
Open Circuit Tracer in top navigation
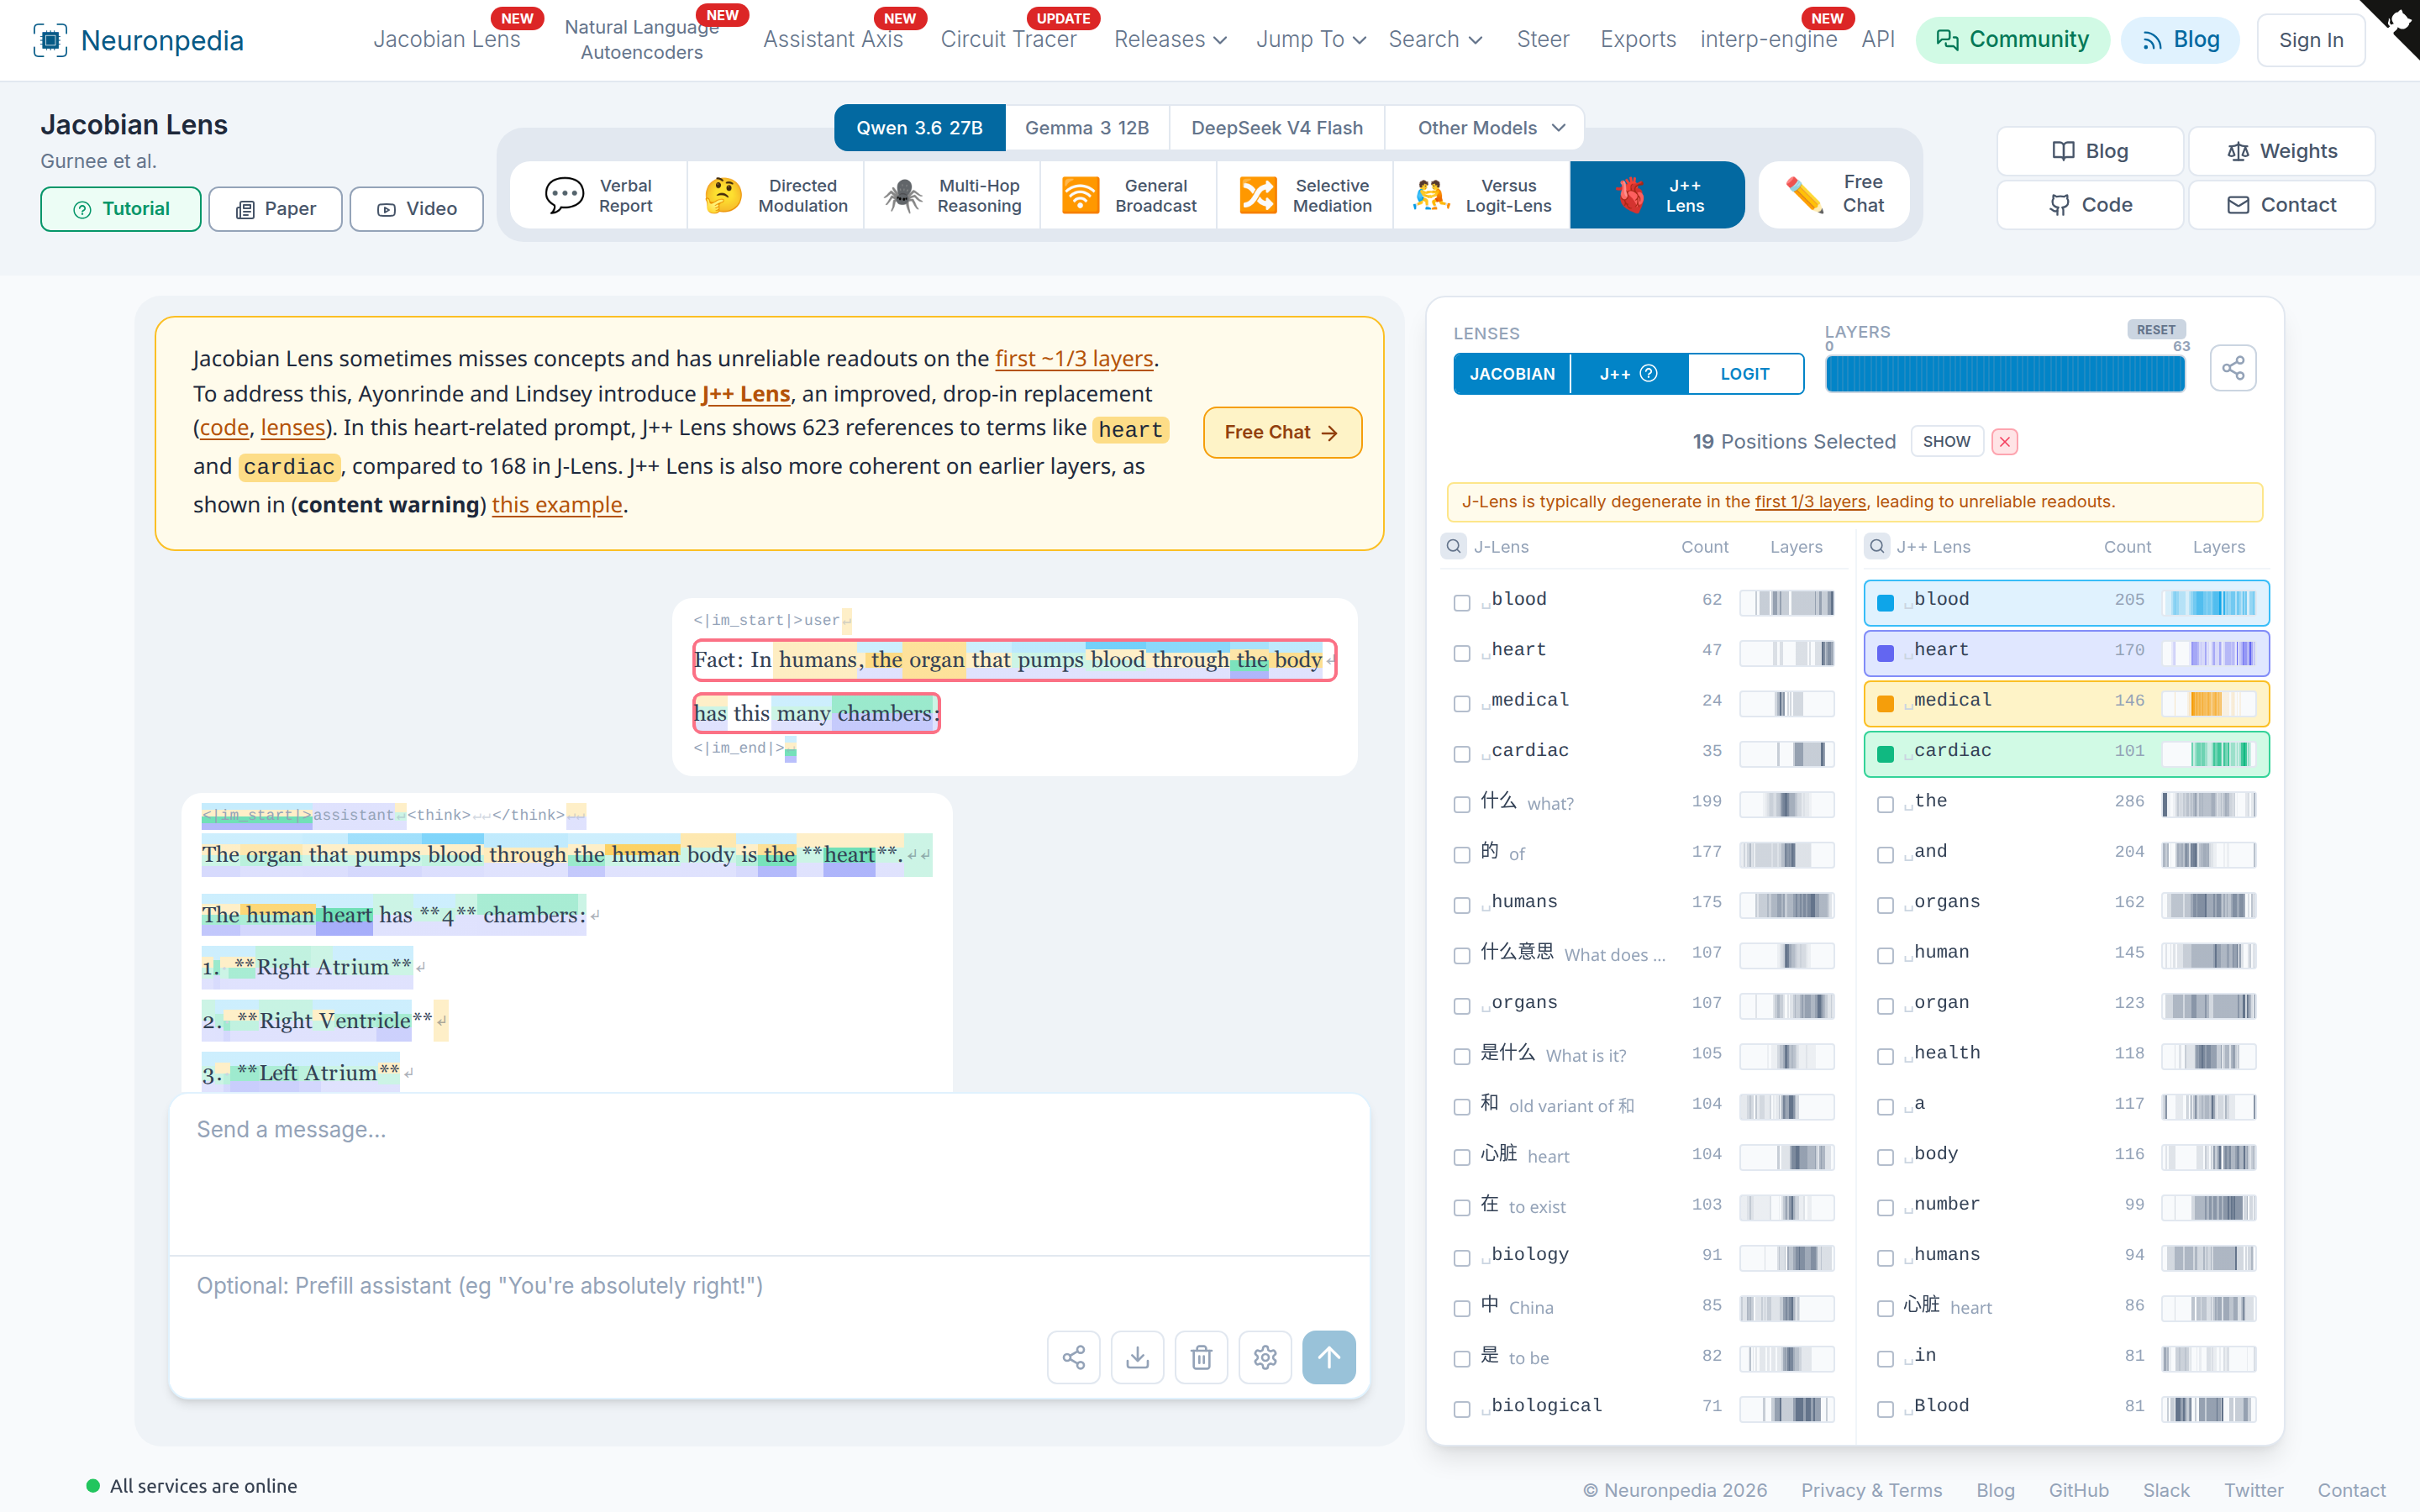pos(1008,40)
